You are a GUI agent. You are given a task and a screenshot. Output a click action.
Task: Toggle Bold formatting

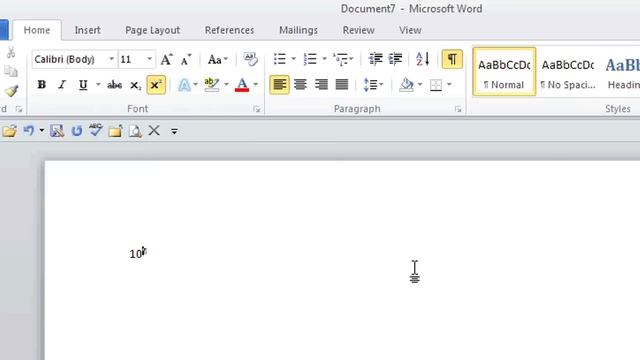point(42,85)
